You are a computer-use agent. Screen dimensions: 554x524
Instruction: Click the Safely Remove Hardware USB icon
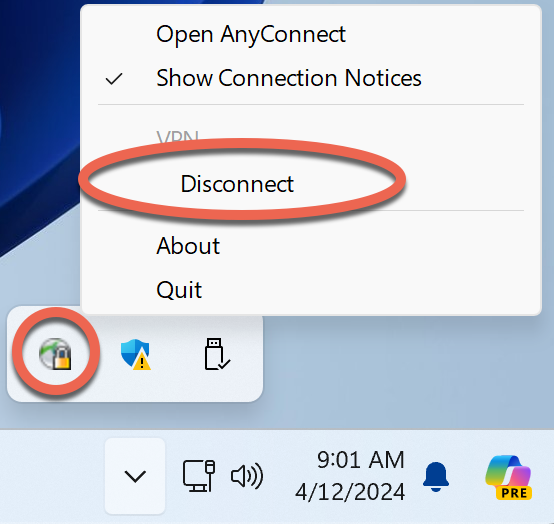point(217,354)
